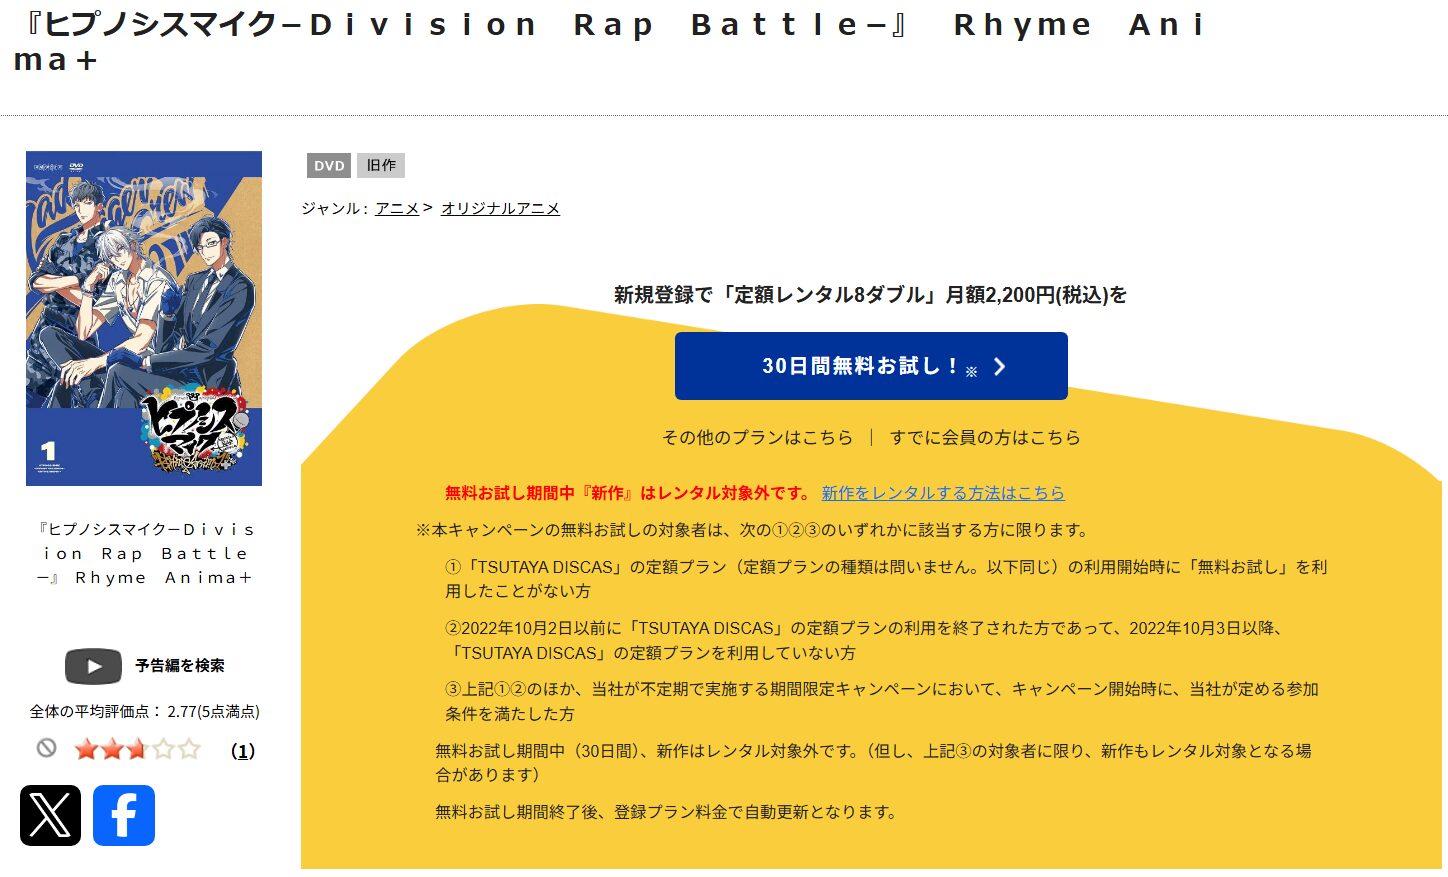
Task: Share the page on X (Twitter)
Action: click(x=50, y=816)
